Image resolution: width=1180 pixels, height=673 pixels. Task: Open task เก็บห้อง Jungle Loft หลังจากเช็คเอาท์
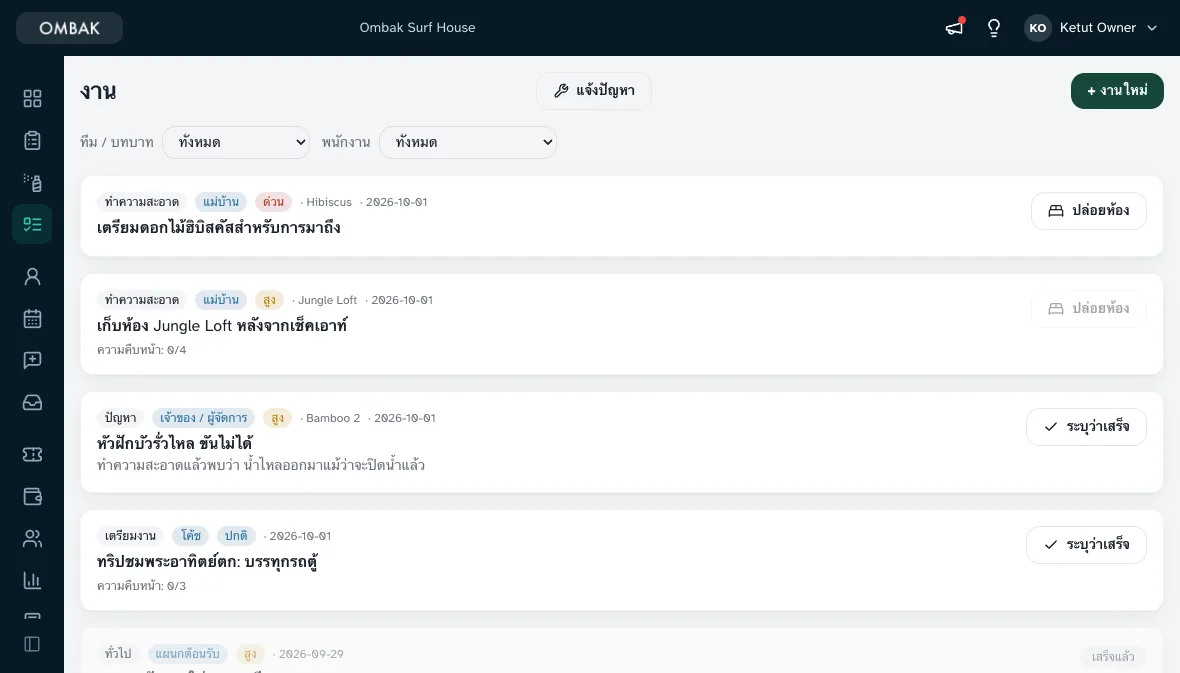point(222,326)
